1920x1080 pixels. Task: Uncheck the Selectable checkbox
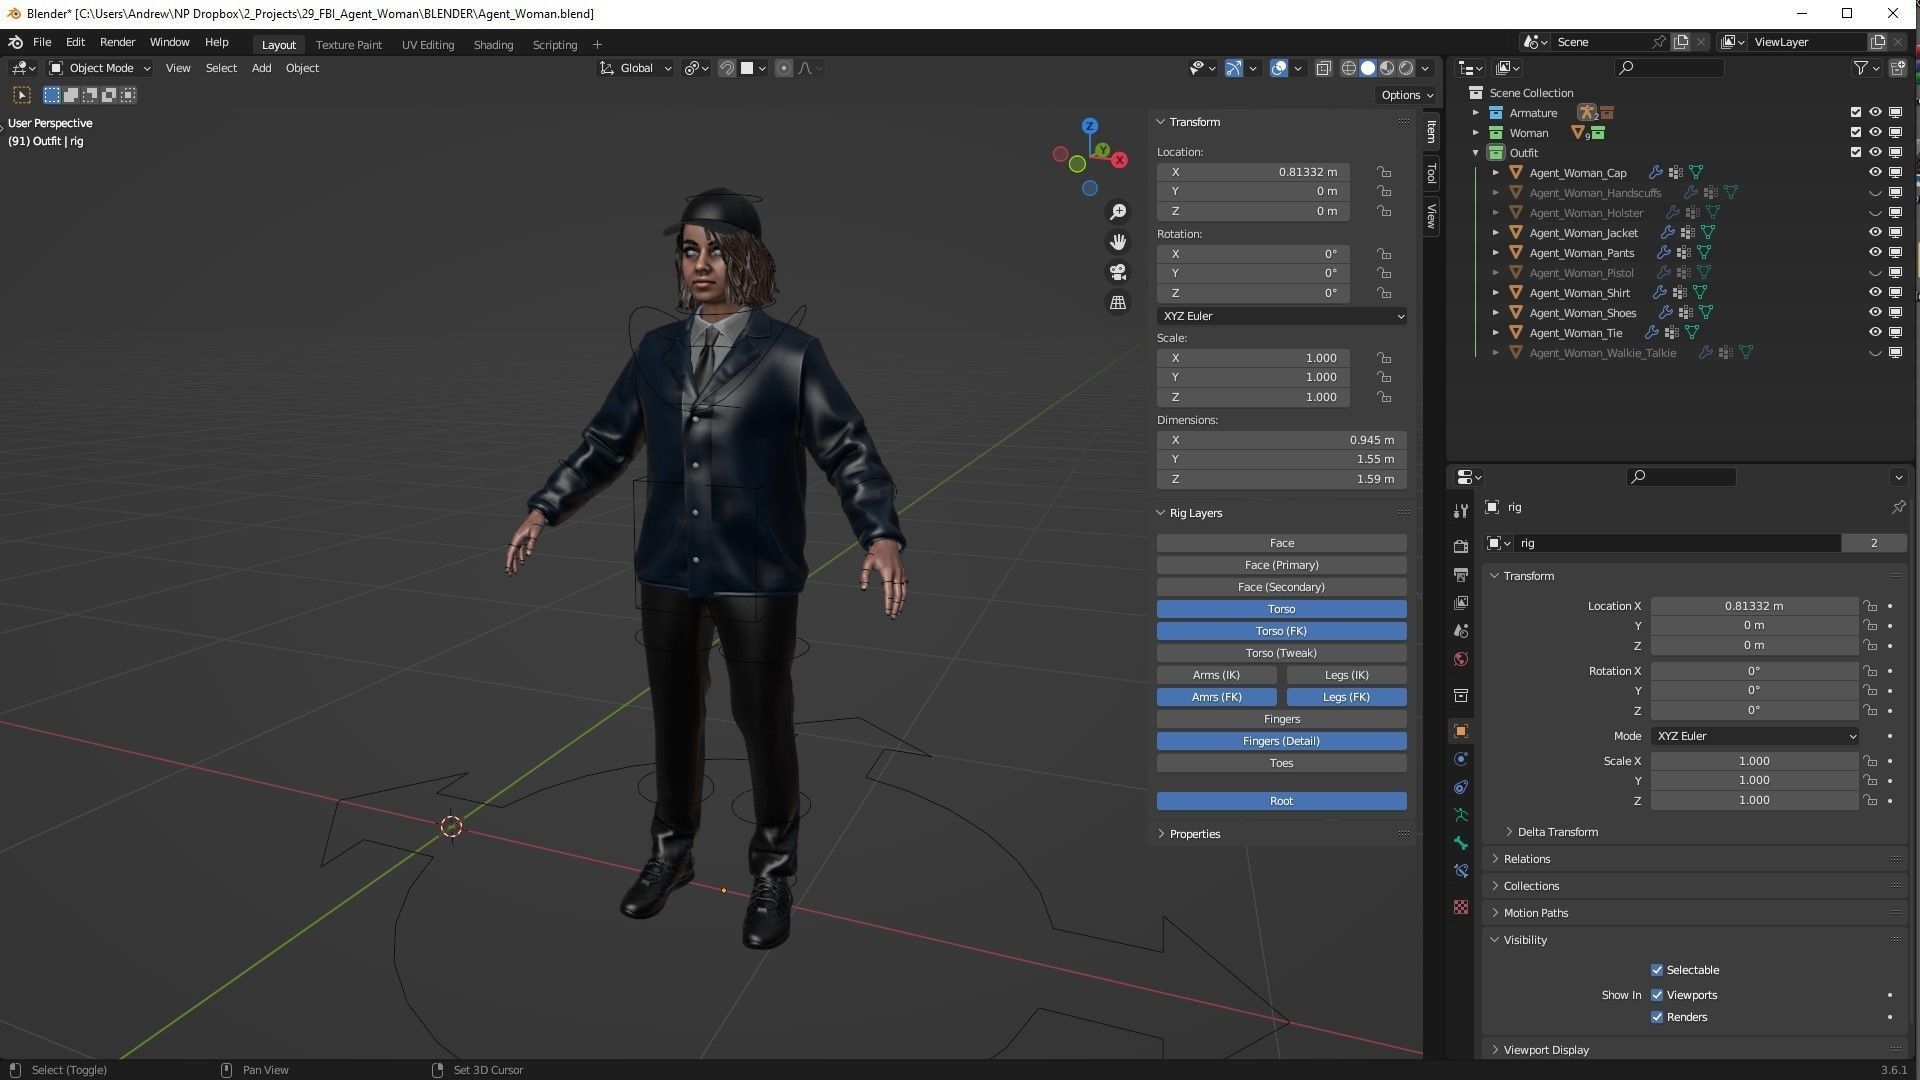click(x=1657, y=970)
